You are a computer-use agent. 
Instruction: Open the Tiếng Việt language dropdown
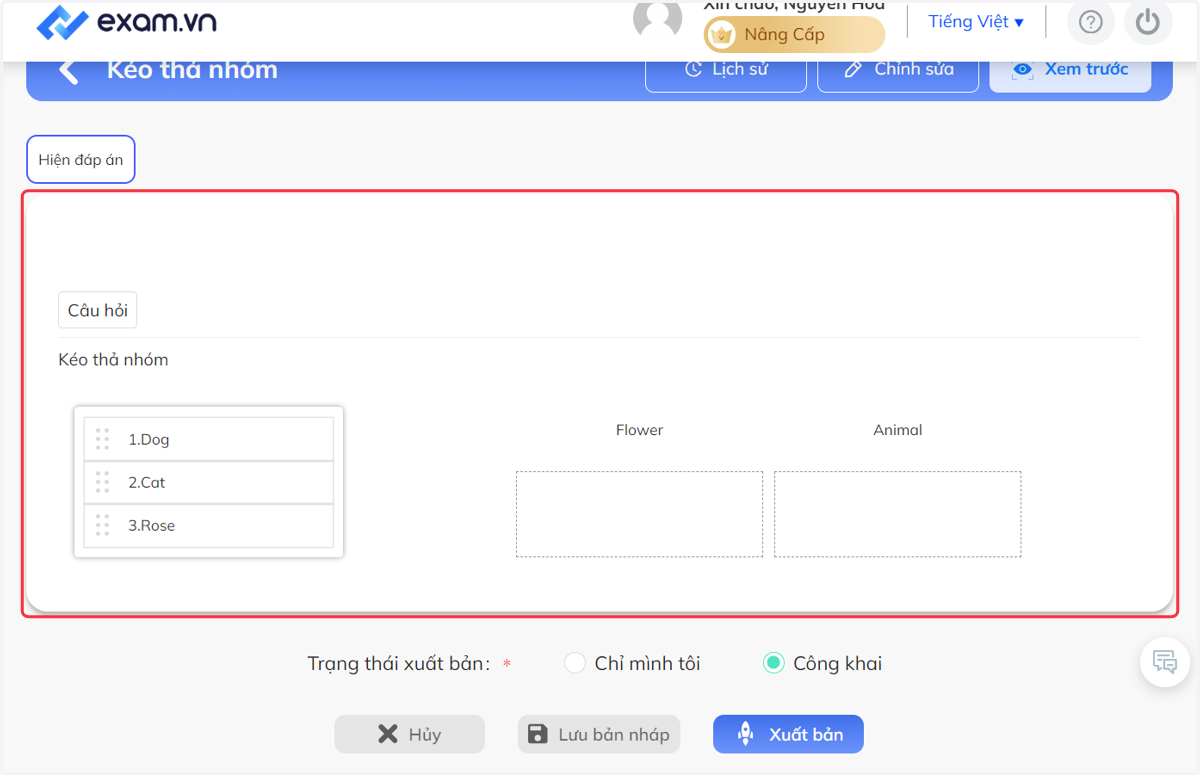[x=976, y=22]
